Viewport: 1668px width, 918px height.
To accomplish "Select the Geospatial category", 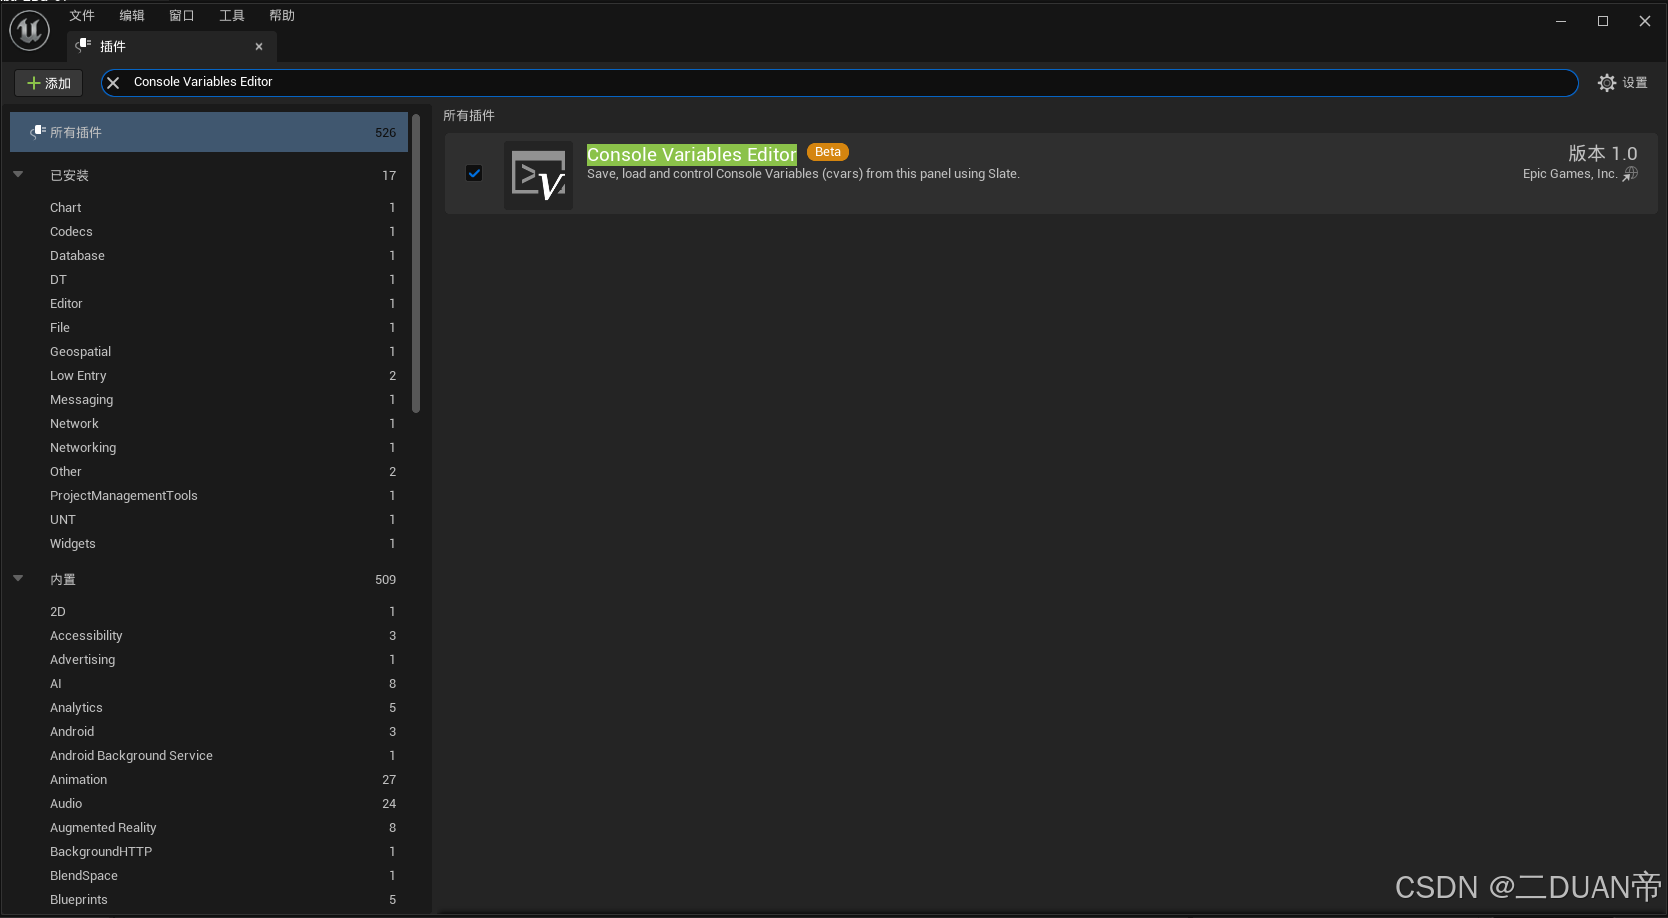I will (209, 351).
